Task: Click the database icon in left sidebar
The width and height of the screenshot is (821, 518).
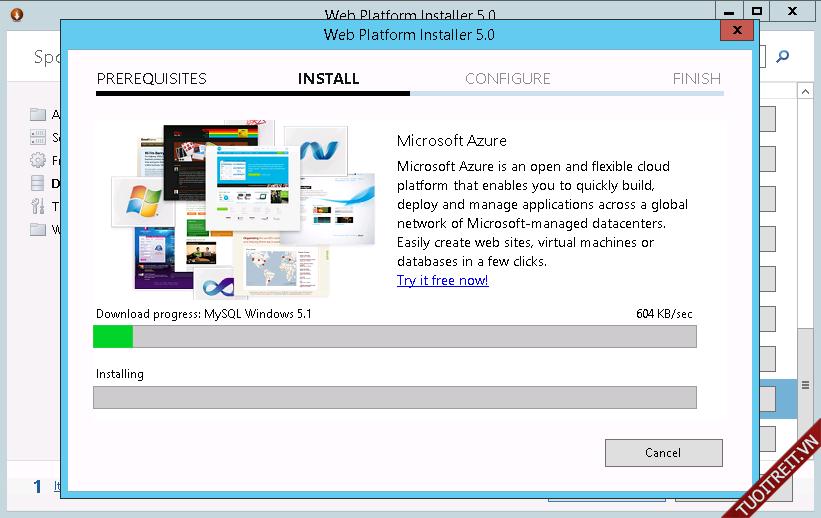Action: point(38,183)
